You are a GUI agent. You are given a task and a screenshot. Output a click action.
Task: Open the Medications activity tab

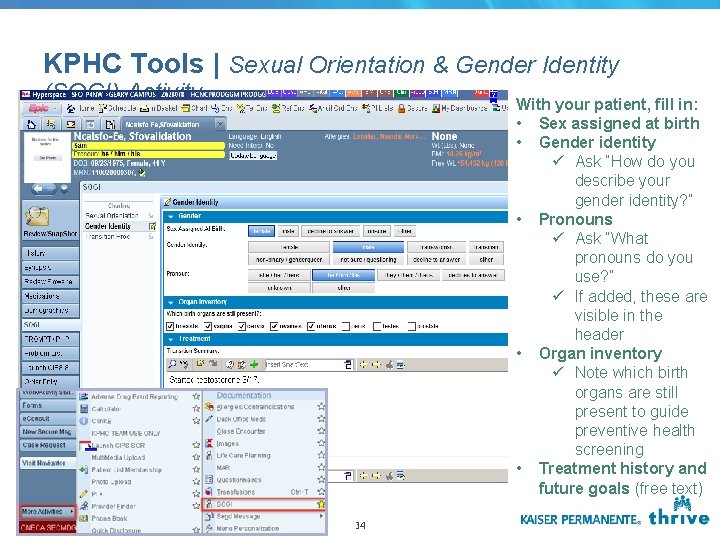click(50, 296)
